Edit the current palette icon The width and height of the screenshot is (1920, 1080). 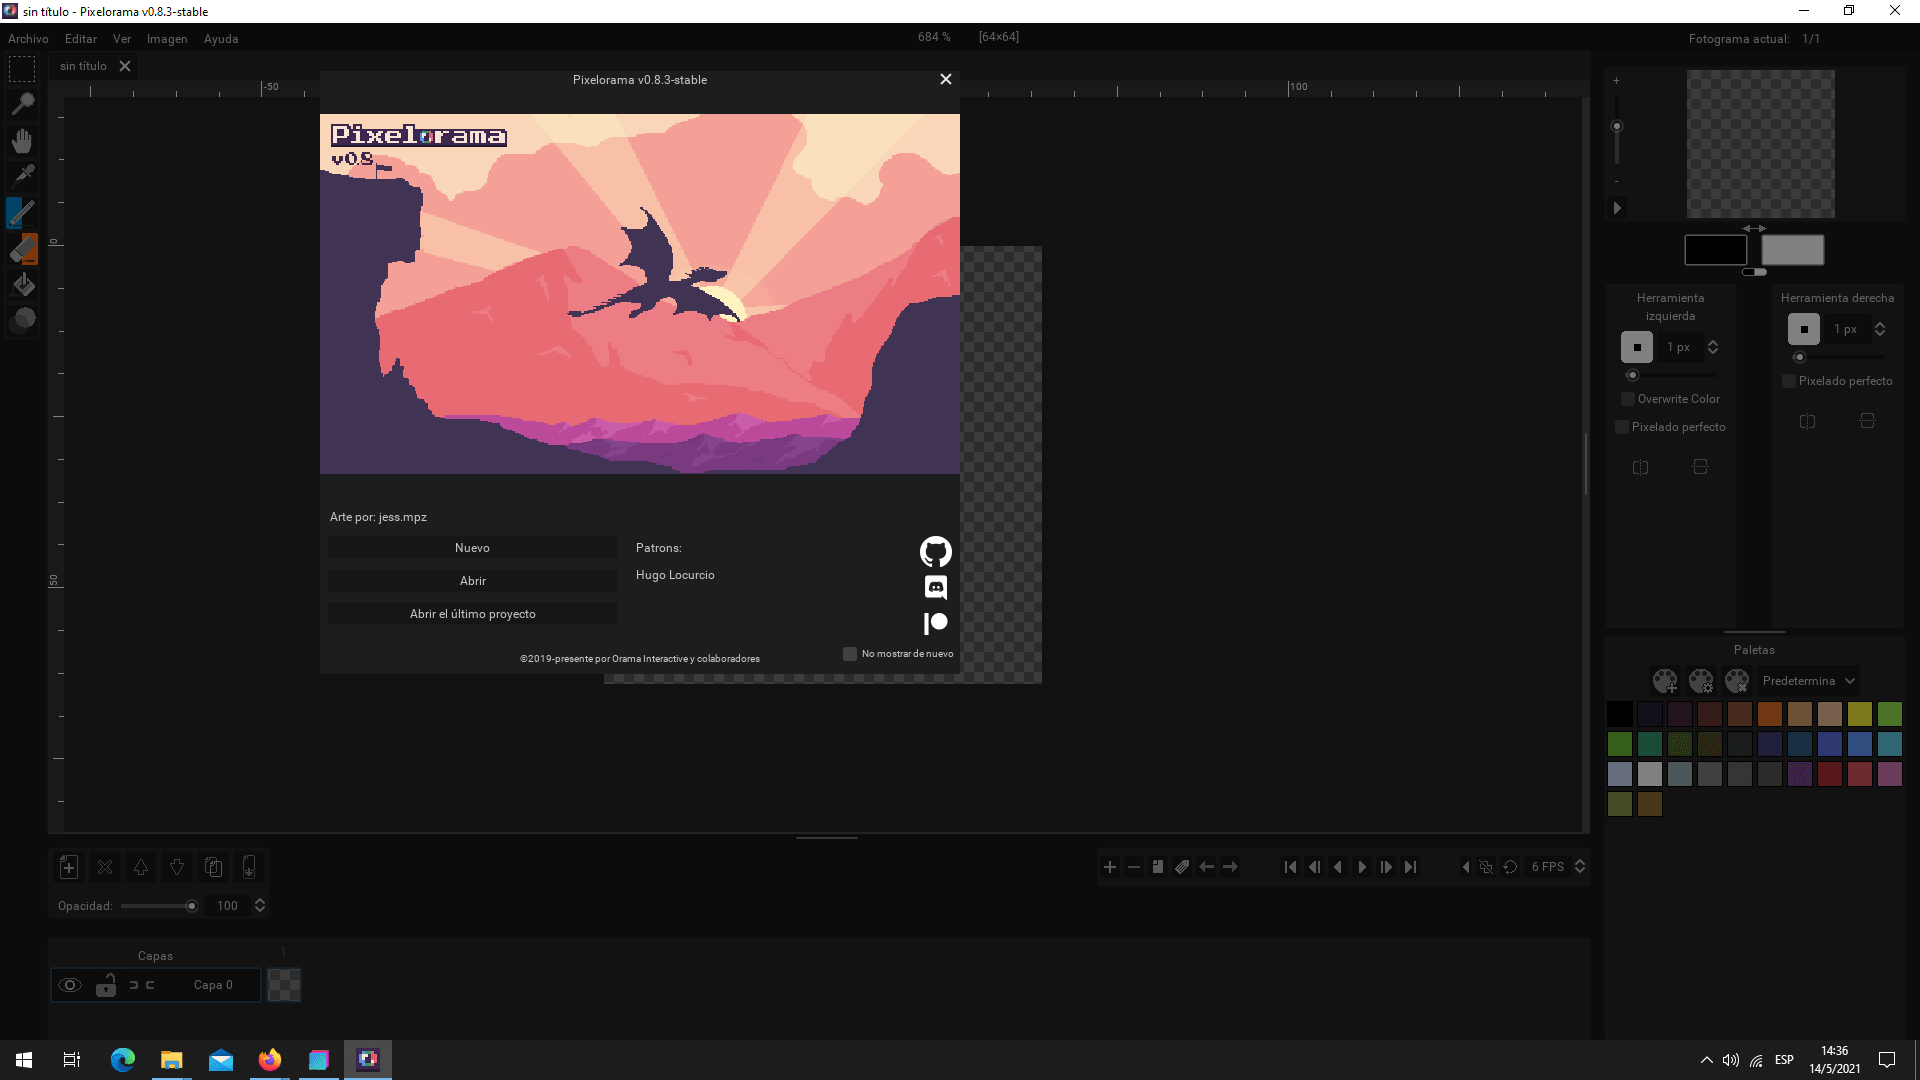[x=1701, y=681]
